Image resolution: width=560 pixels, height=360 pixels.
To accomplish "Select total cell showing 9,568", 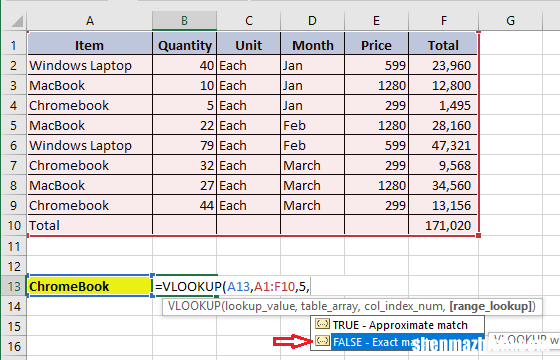I will pyautogui.click(x=443, y=165).
